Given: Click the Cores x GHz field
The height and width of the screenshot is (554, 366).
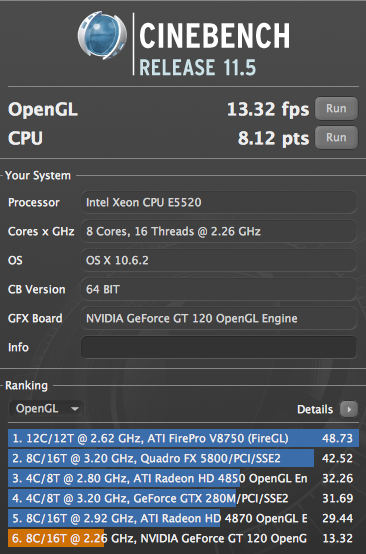Looking at the screenshot, I should (x=219, y=231).
